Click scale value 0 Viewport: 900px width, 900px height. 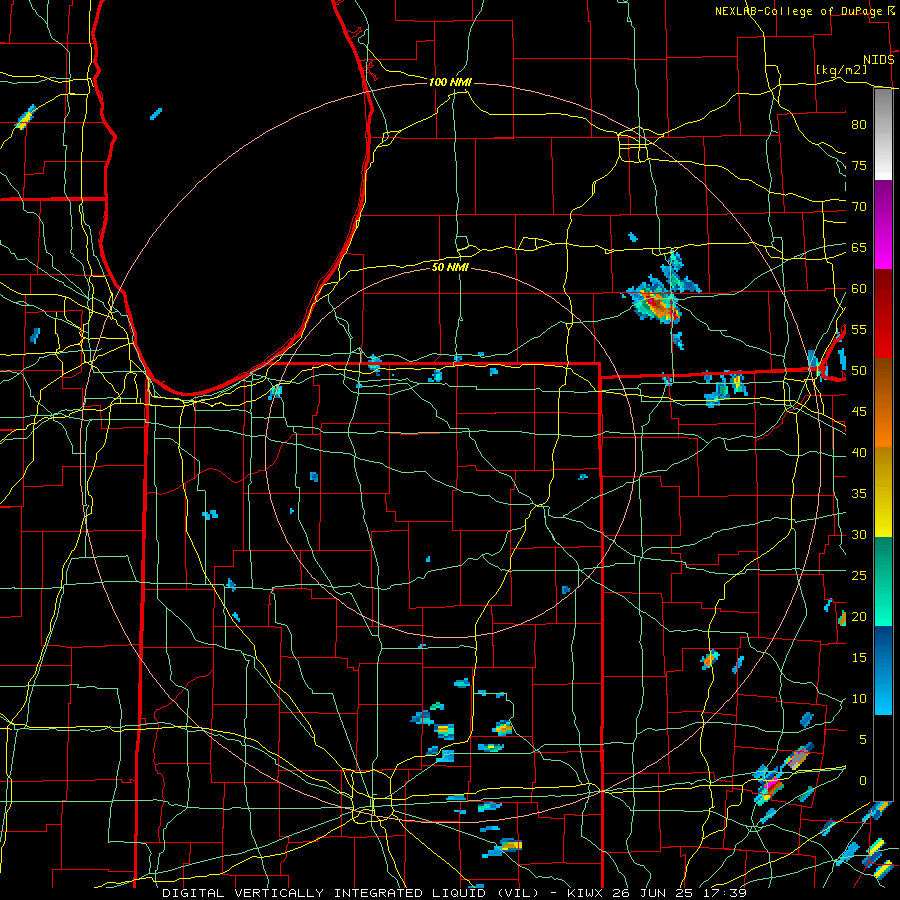pyautogui.click(x=863, y=781)
